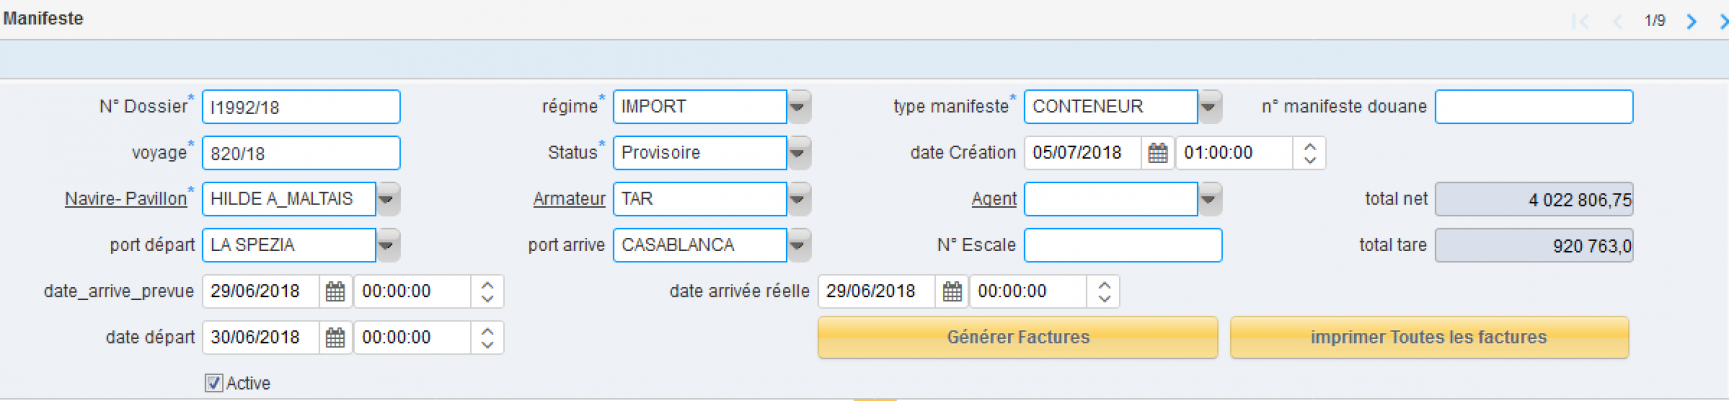Open the port arrive CASABLANCA dropdown
The width and height of the screenshot is (1729, 401).
coord(799,245)
